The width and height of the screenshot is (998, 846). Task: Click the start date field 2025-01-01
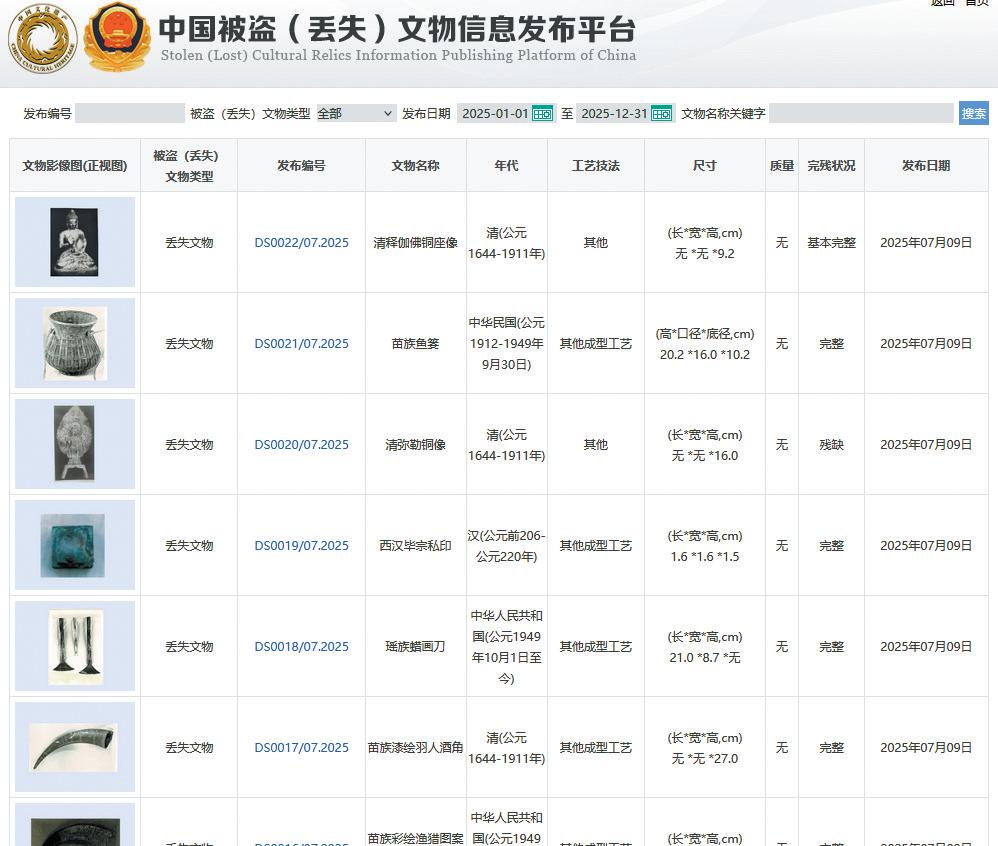(x=494, y=114)
